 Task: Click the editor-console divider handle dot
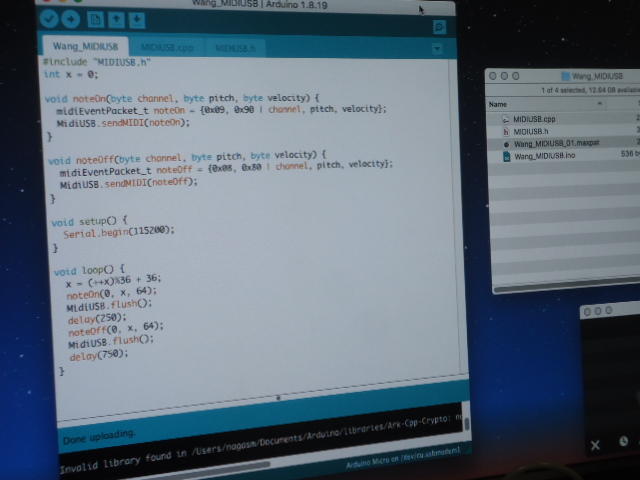(x=278, y=397)
